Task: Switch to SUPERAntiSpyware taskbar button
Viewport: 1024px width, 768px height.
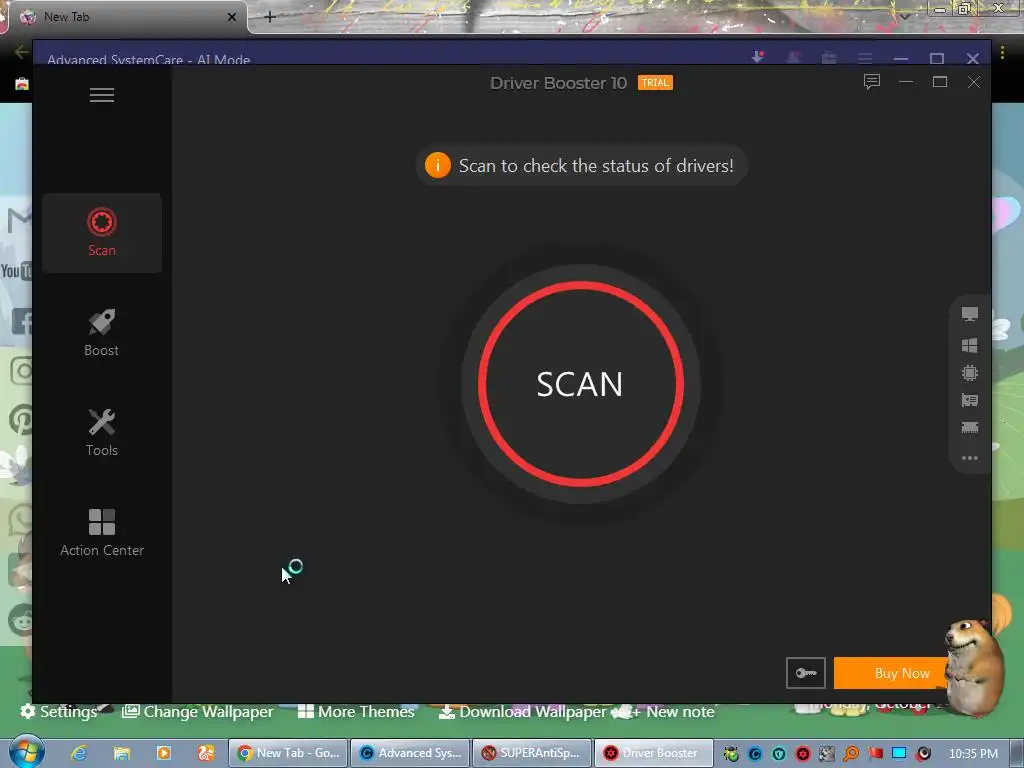Action: click(532, 753)
